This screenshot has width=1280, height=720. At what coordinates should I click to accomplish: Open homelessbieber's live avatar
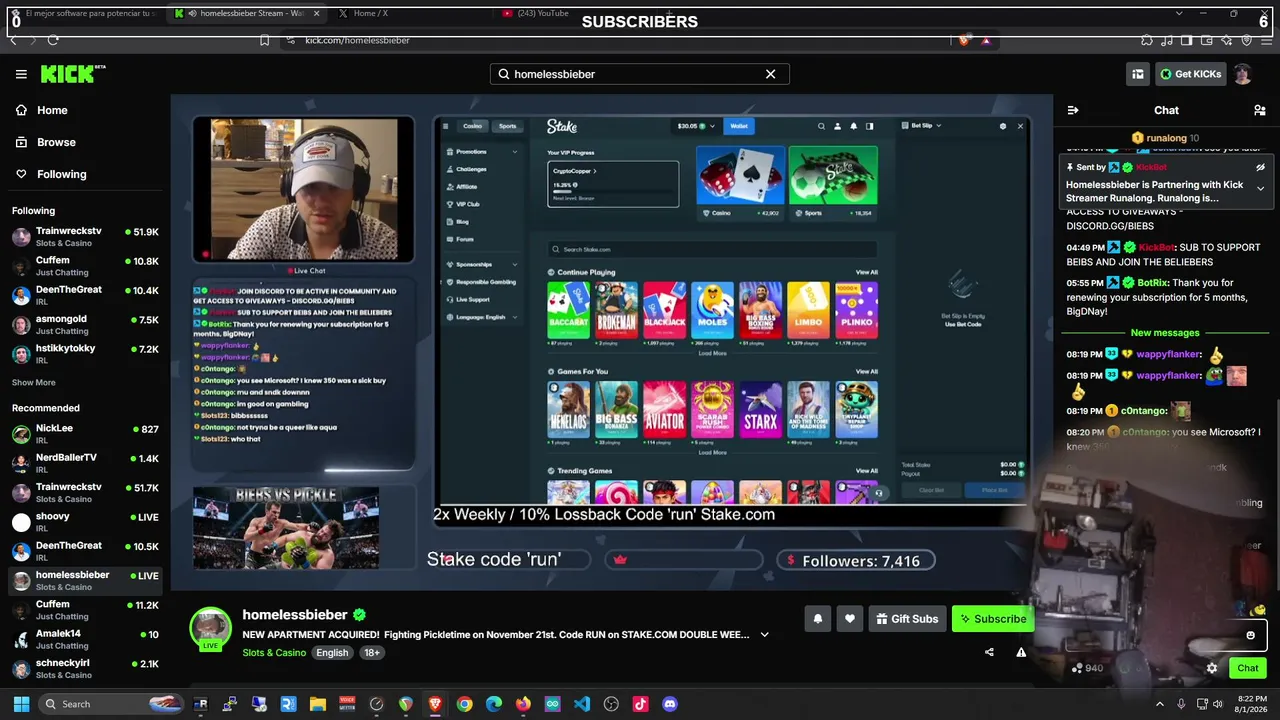[x=211, y=629]
